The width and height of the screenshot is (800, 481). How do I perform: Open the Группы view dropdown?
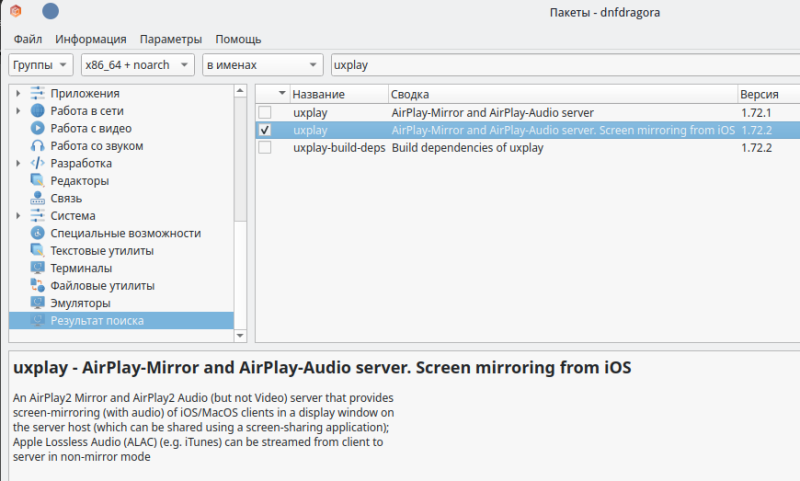point(41,65)
